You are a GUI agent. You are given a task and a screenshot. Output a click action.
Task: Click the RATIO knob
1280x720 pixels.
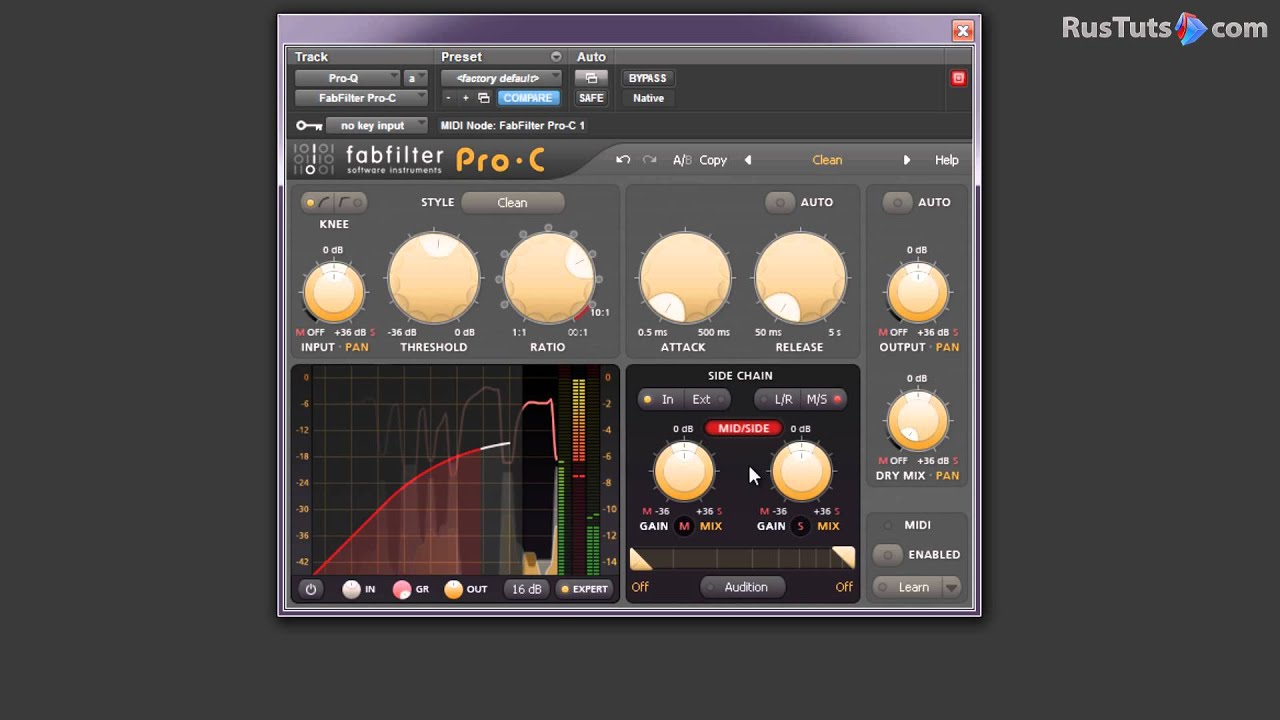point(548,279)
